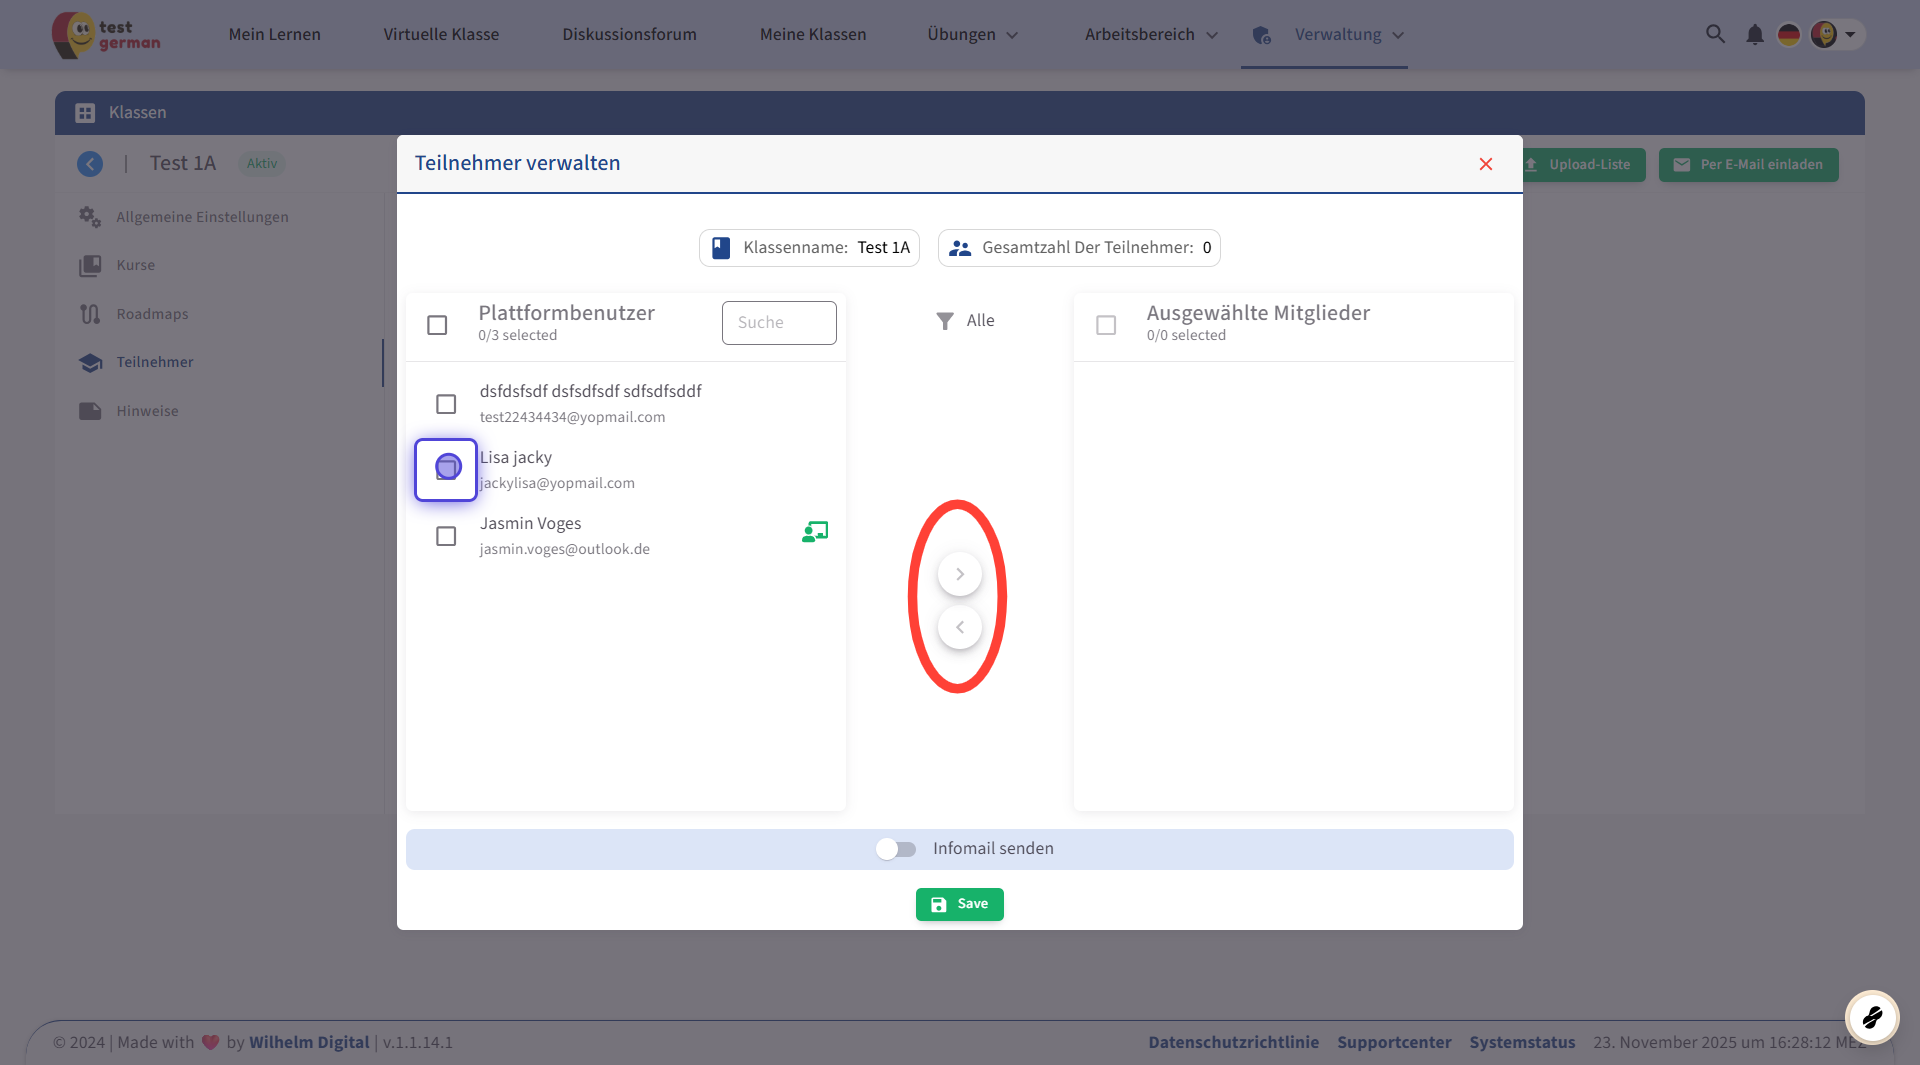Click move-left arrow to remove members

[959, 627]
